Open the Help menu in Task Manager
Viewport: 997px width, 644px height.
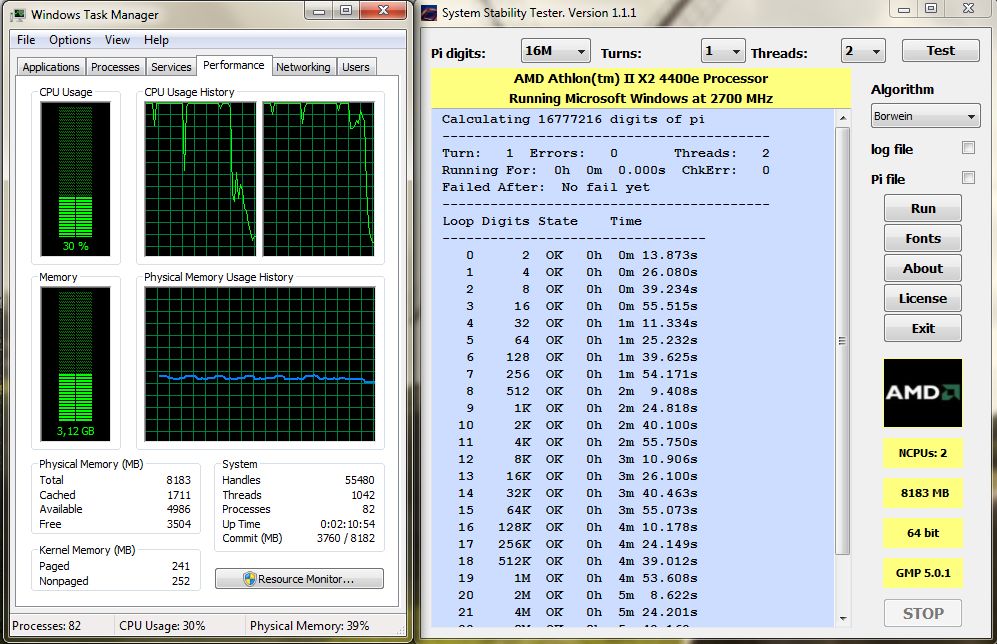156,40
